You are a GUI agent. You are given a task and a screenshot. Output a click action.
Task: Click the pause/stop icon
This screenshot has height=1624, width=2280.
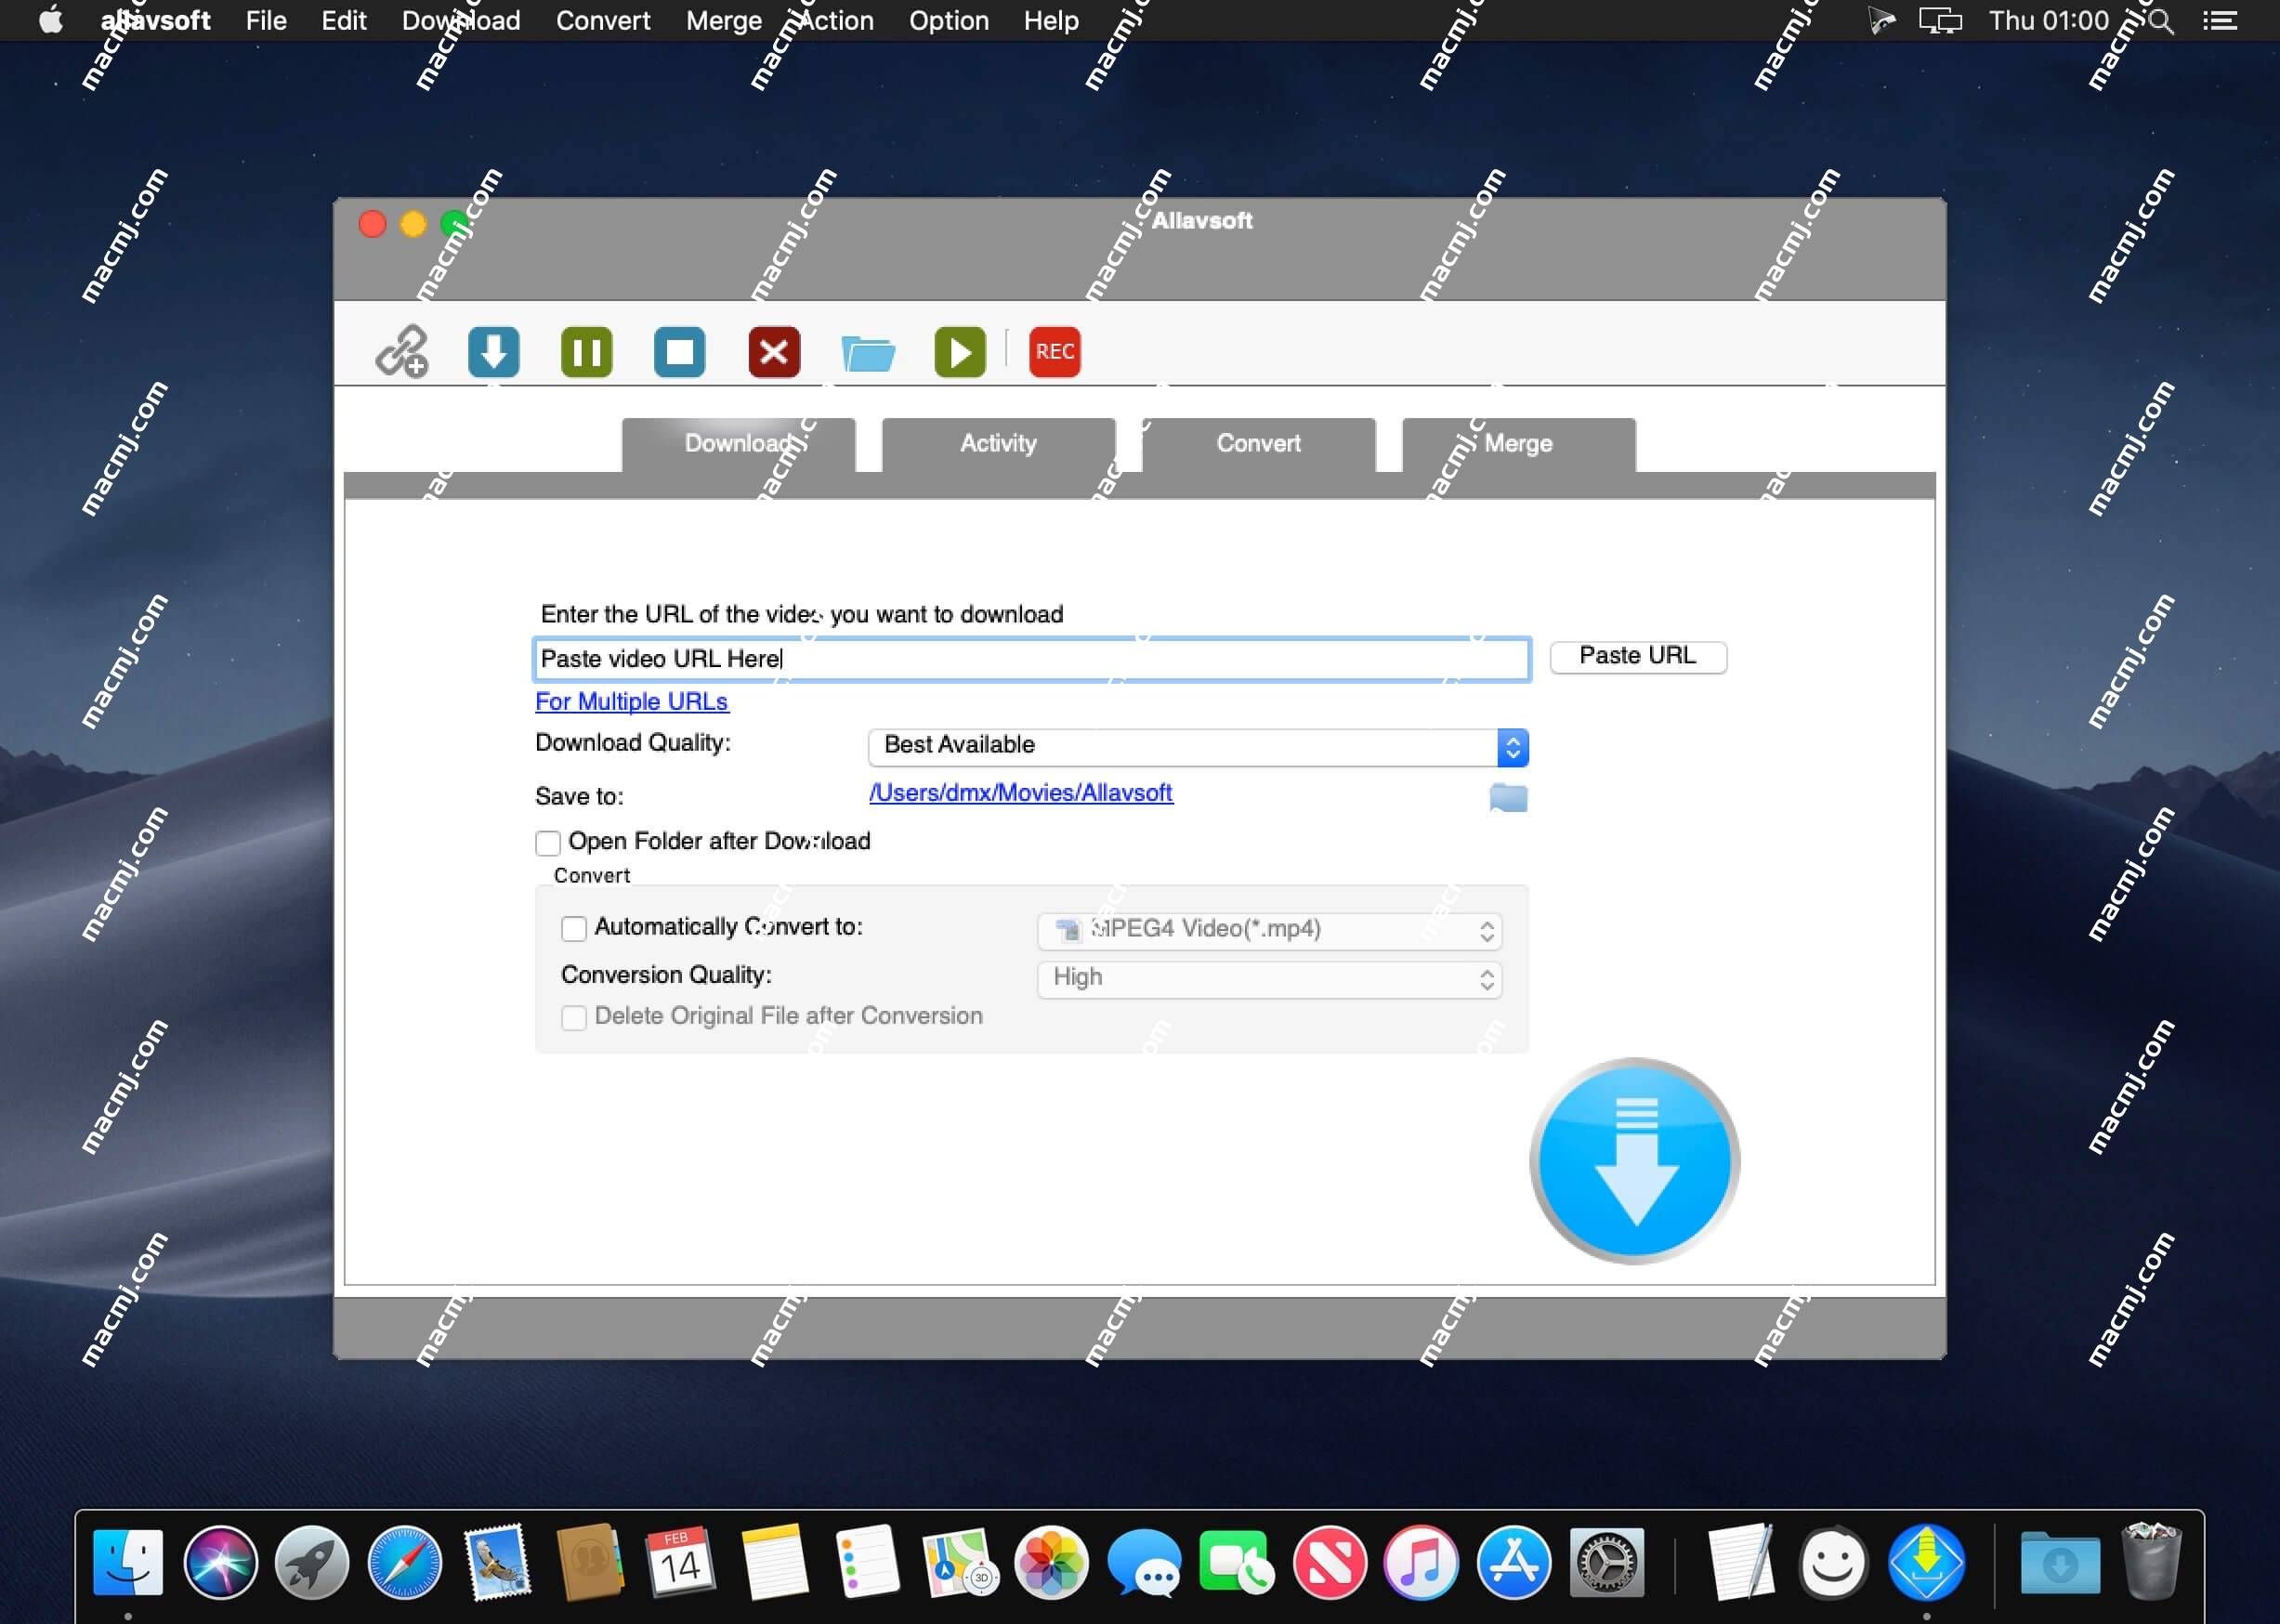click(x=680, y=351)
